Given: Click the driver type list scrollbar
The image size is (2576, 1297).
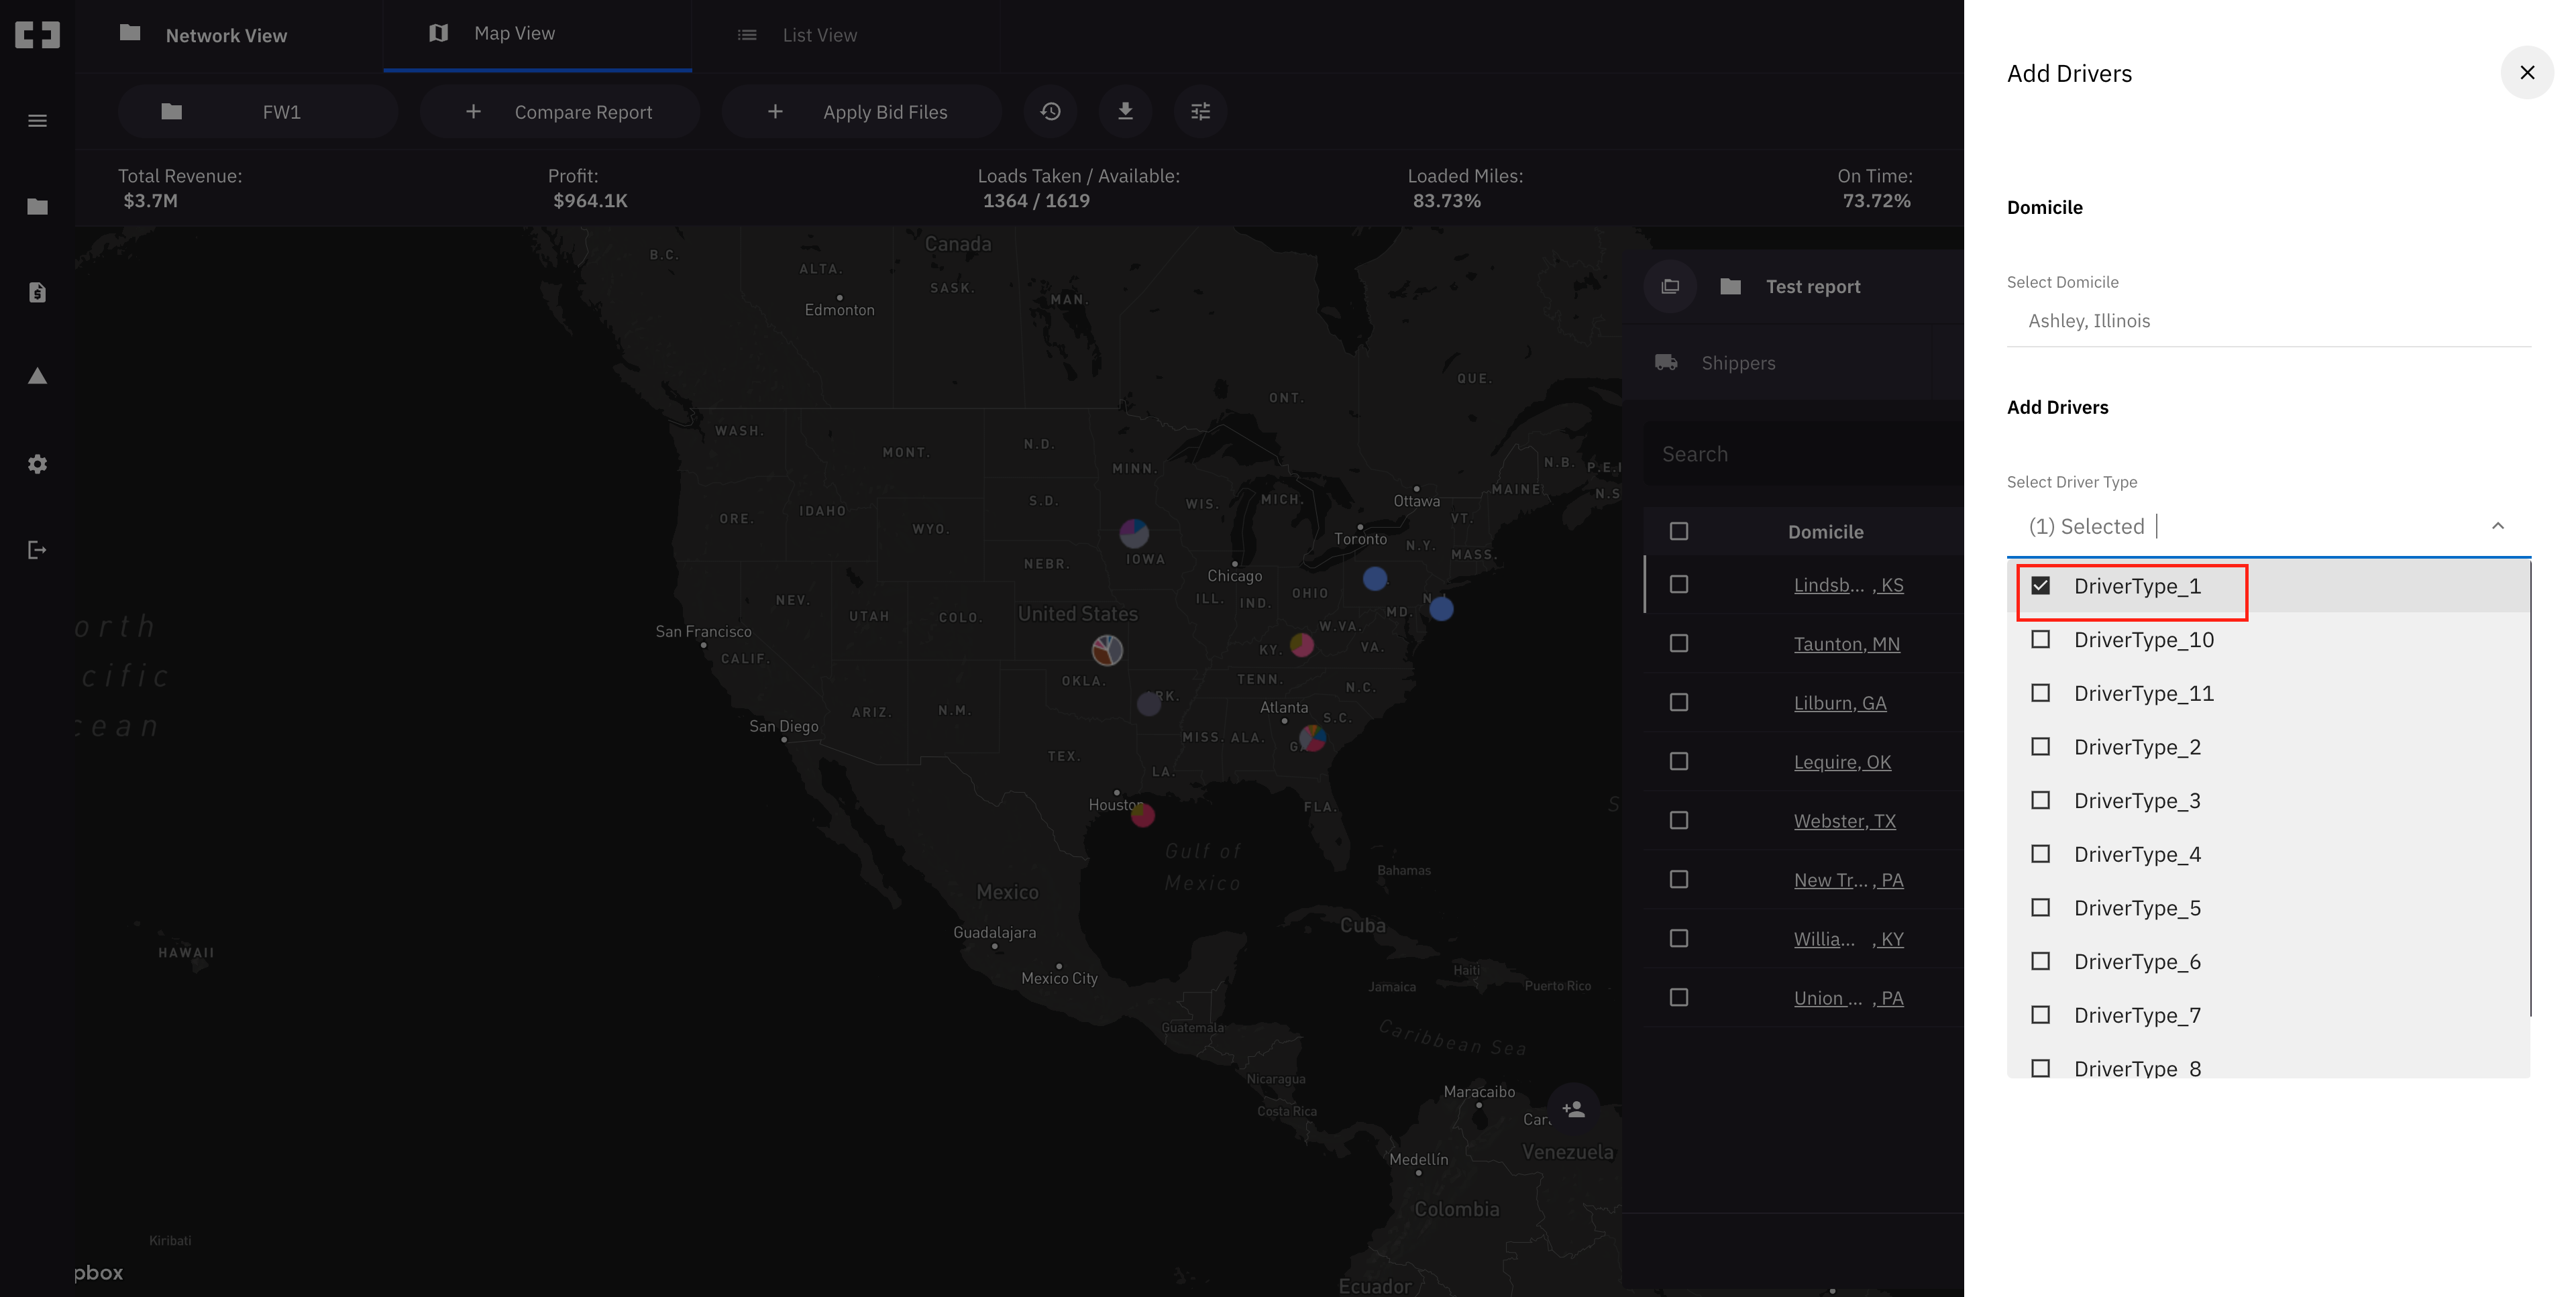Looking at the screenshot, I should tap(2530, 790).
